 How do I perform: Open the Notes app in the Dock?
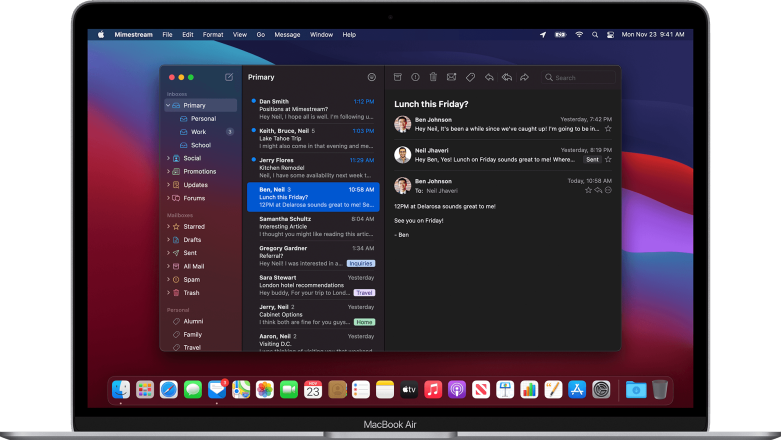pyautogui.click(x=385, y=390)
